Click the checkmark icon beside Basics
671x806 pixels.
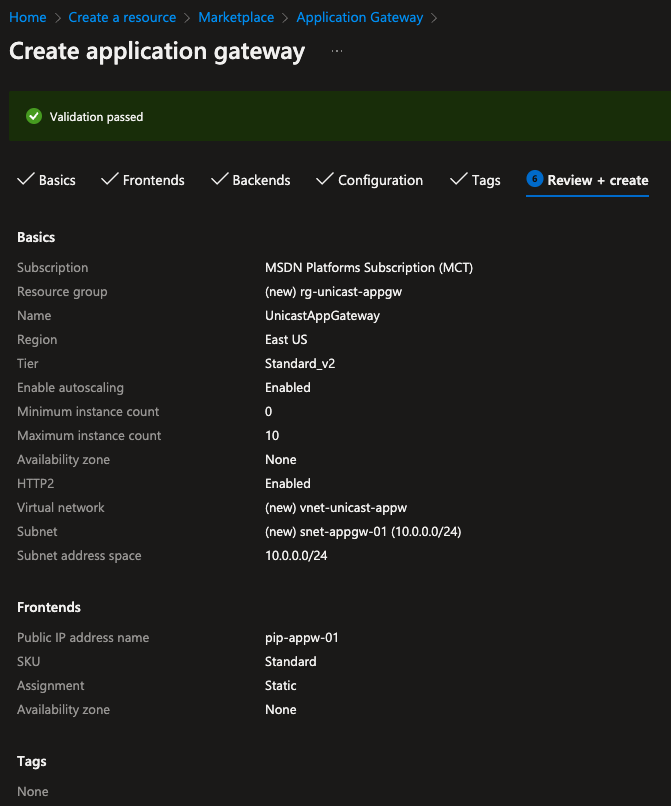(x=26, y=180)
